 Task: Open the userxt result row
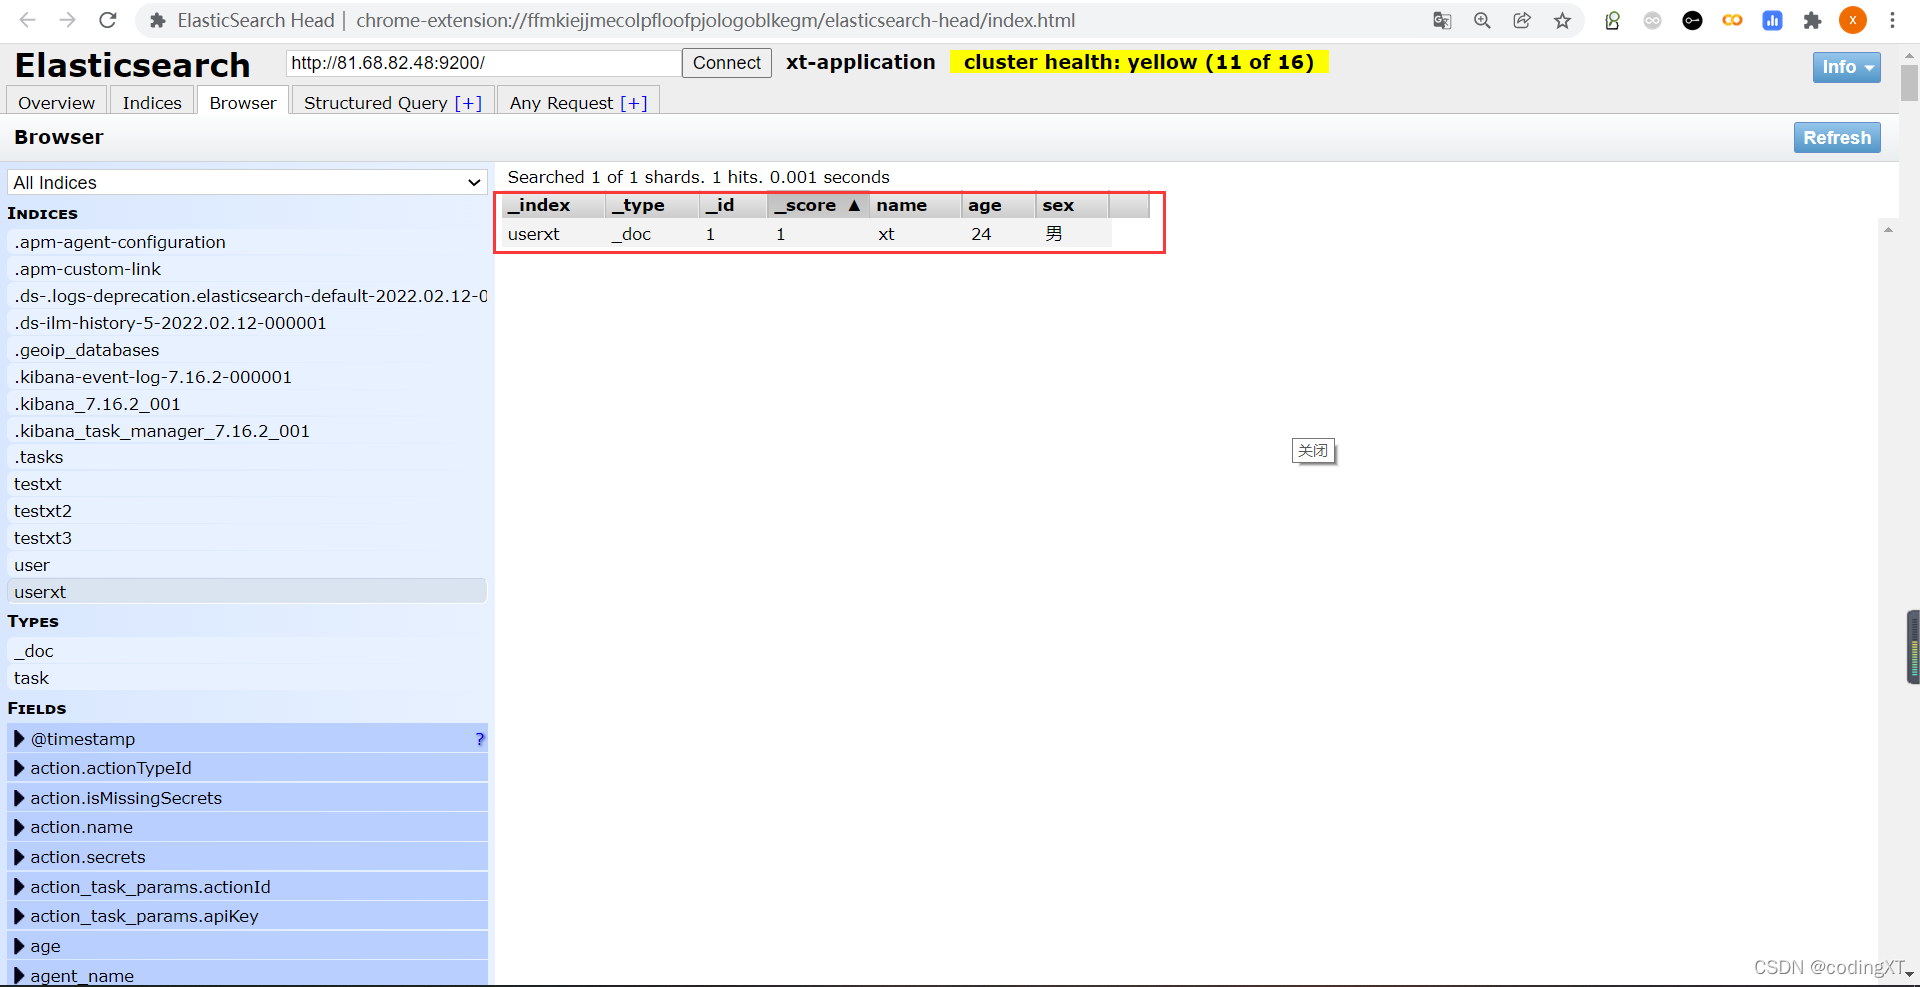pos(806,234)
